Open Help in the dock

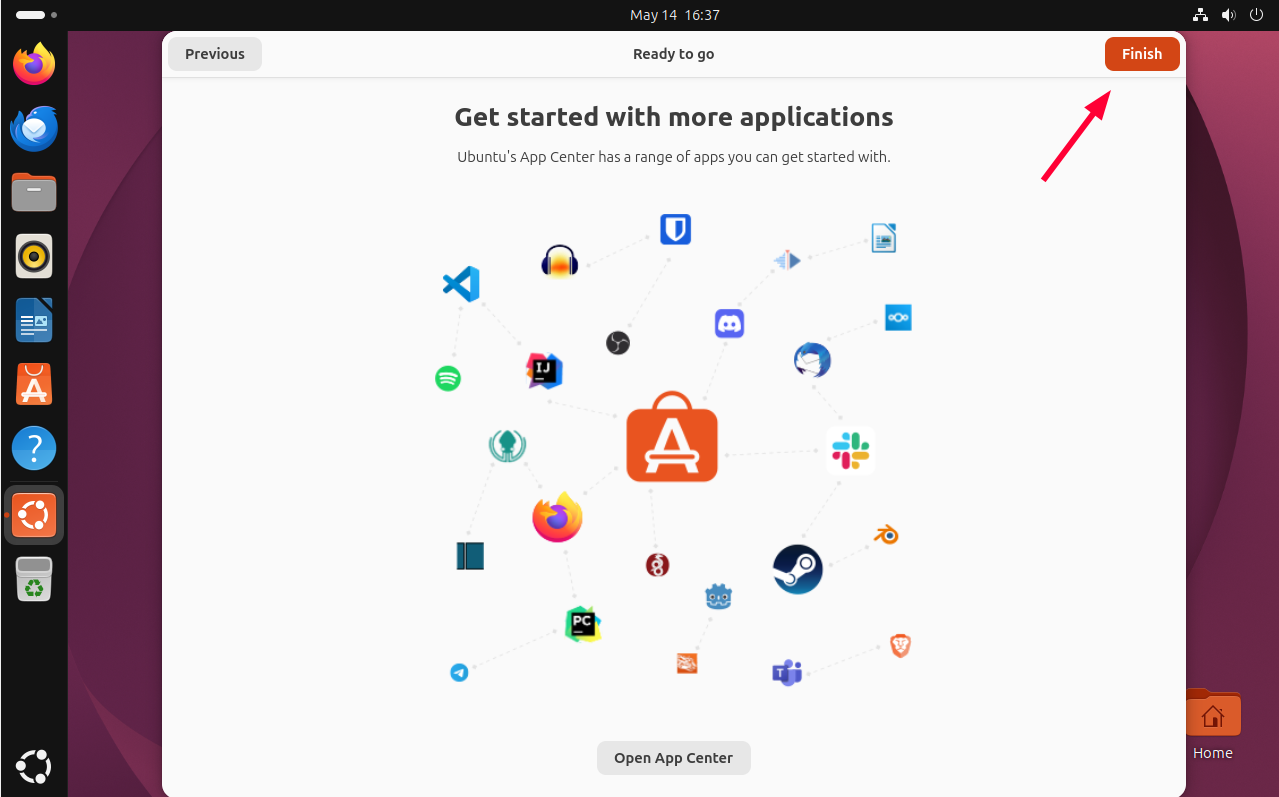[x=34, y=448]
